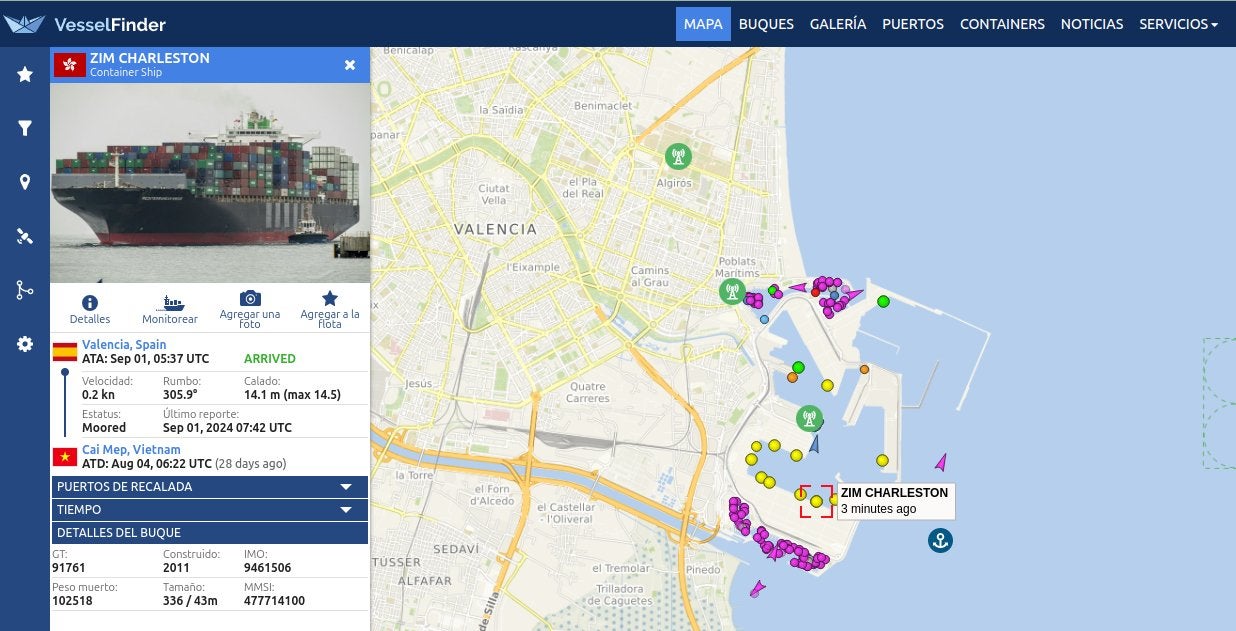Click the ARRIVED status text
Image resolution: width=1236 pixels, height=631 pixels.
coord(270,359)
